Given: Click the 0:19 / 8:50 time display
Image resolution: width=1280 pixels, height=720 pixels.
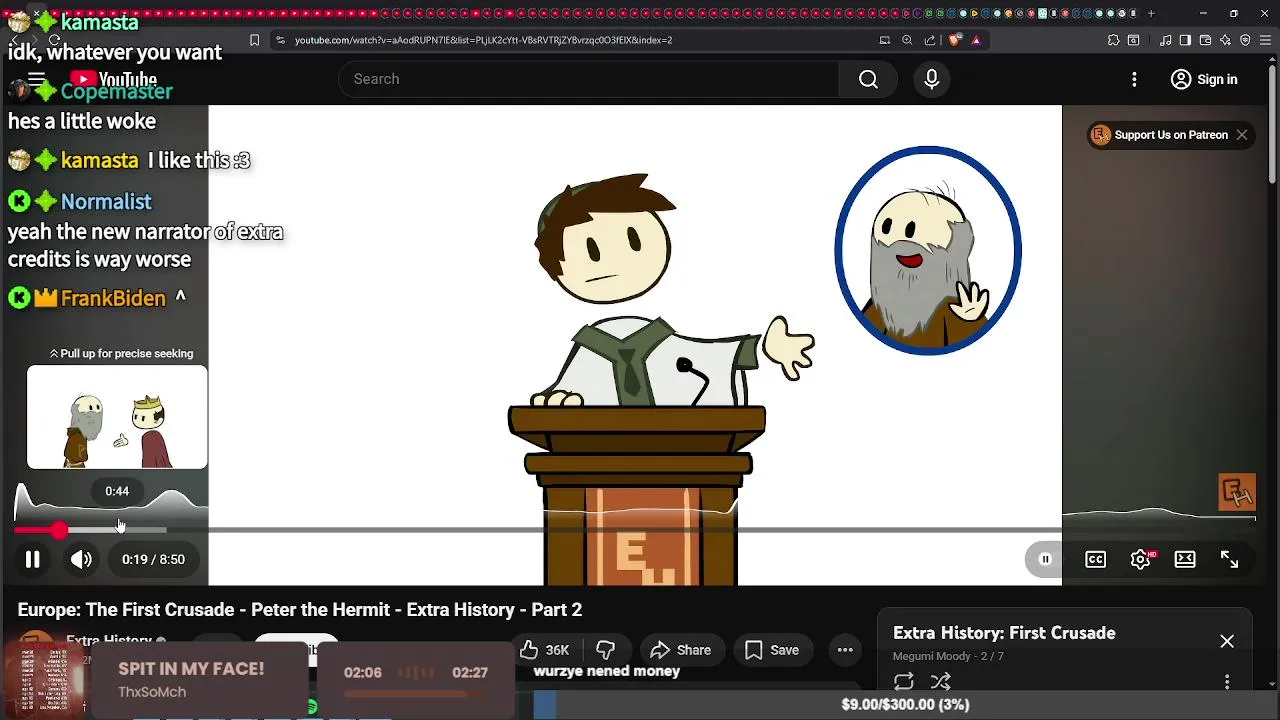Looking at the screenshot, I should [153, 560].
